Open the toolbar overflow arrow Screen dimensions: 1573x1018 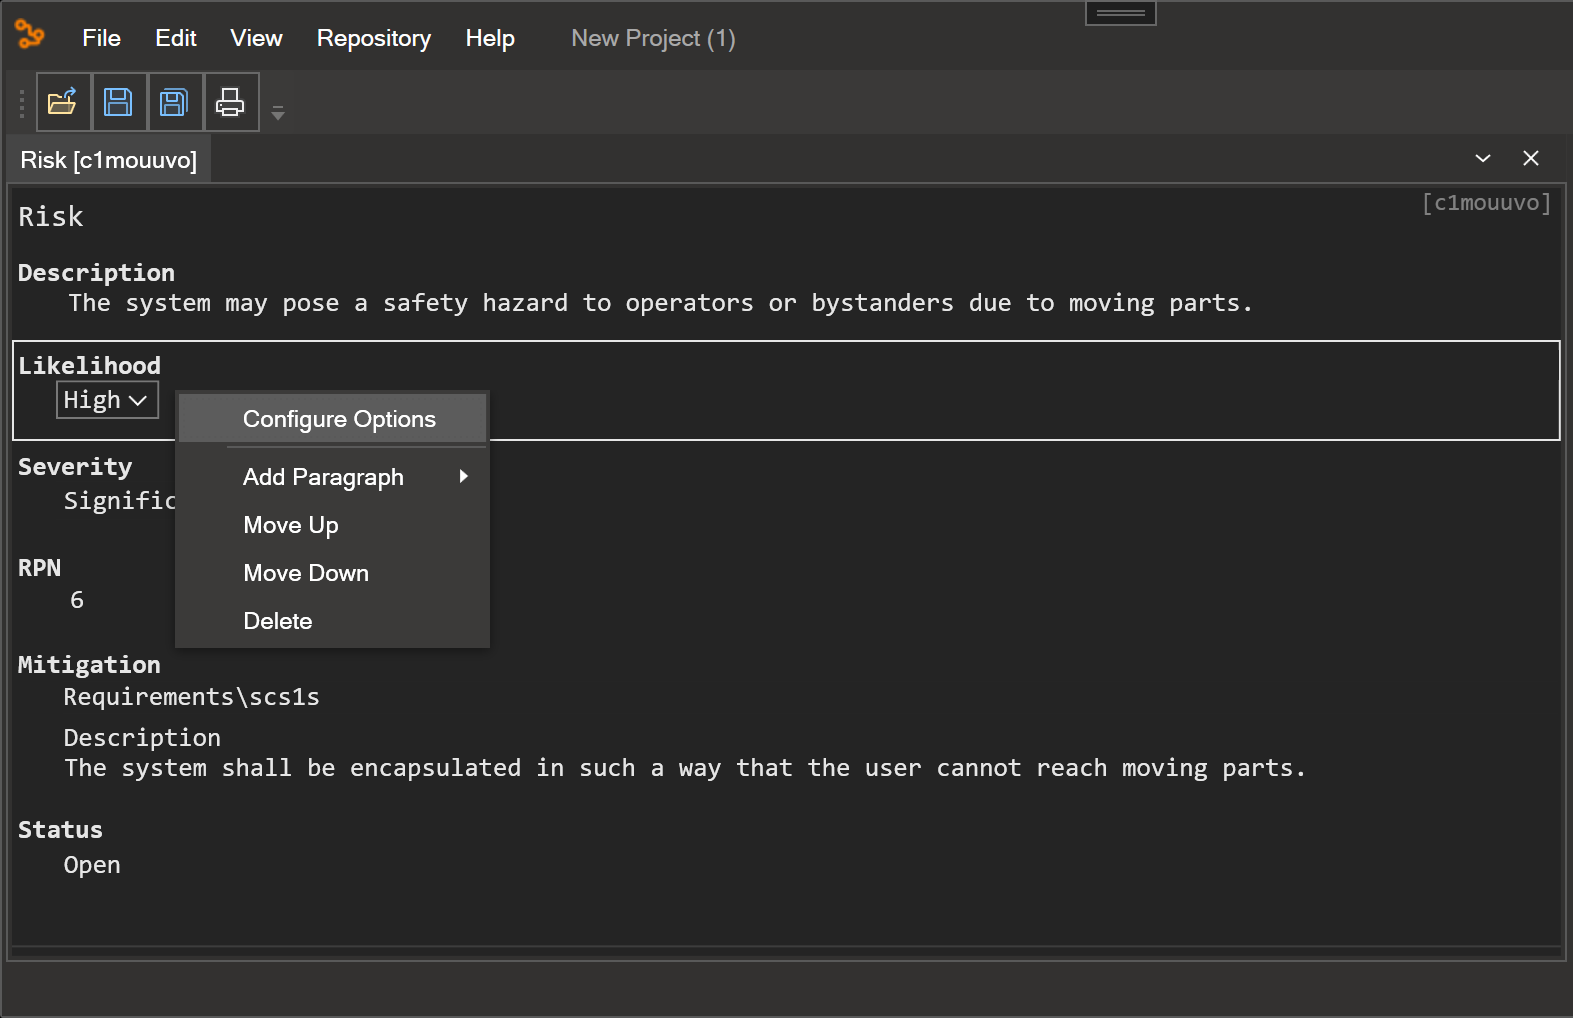tap(278, 113)
